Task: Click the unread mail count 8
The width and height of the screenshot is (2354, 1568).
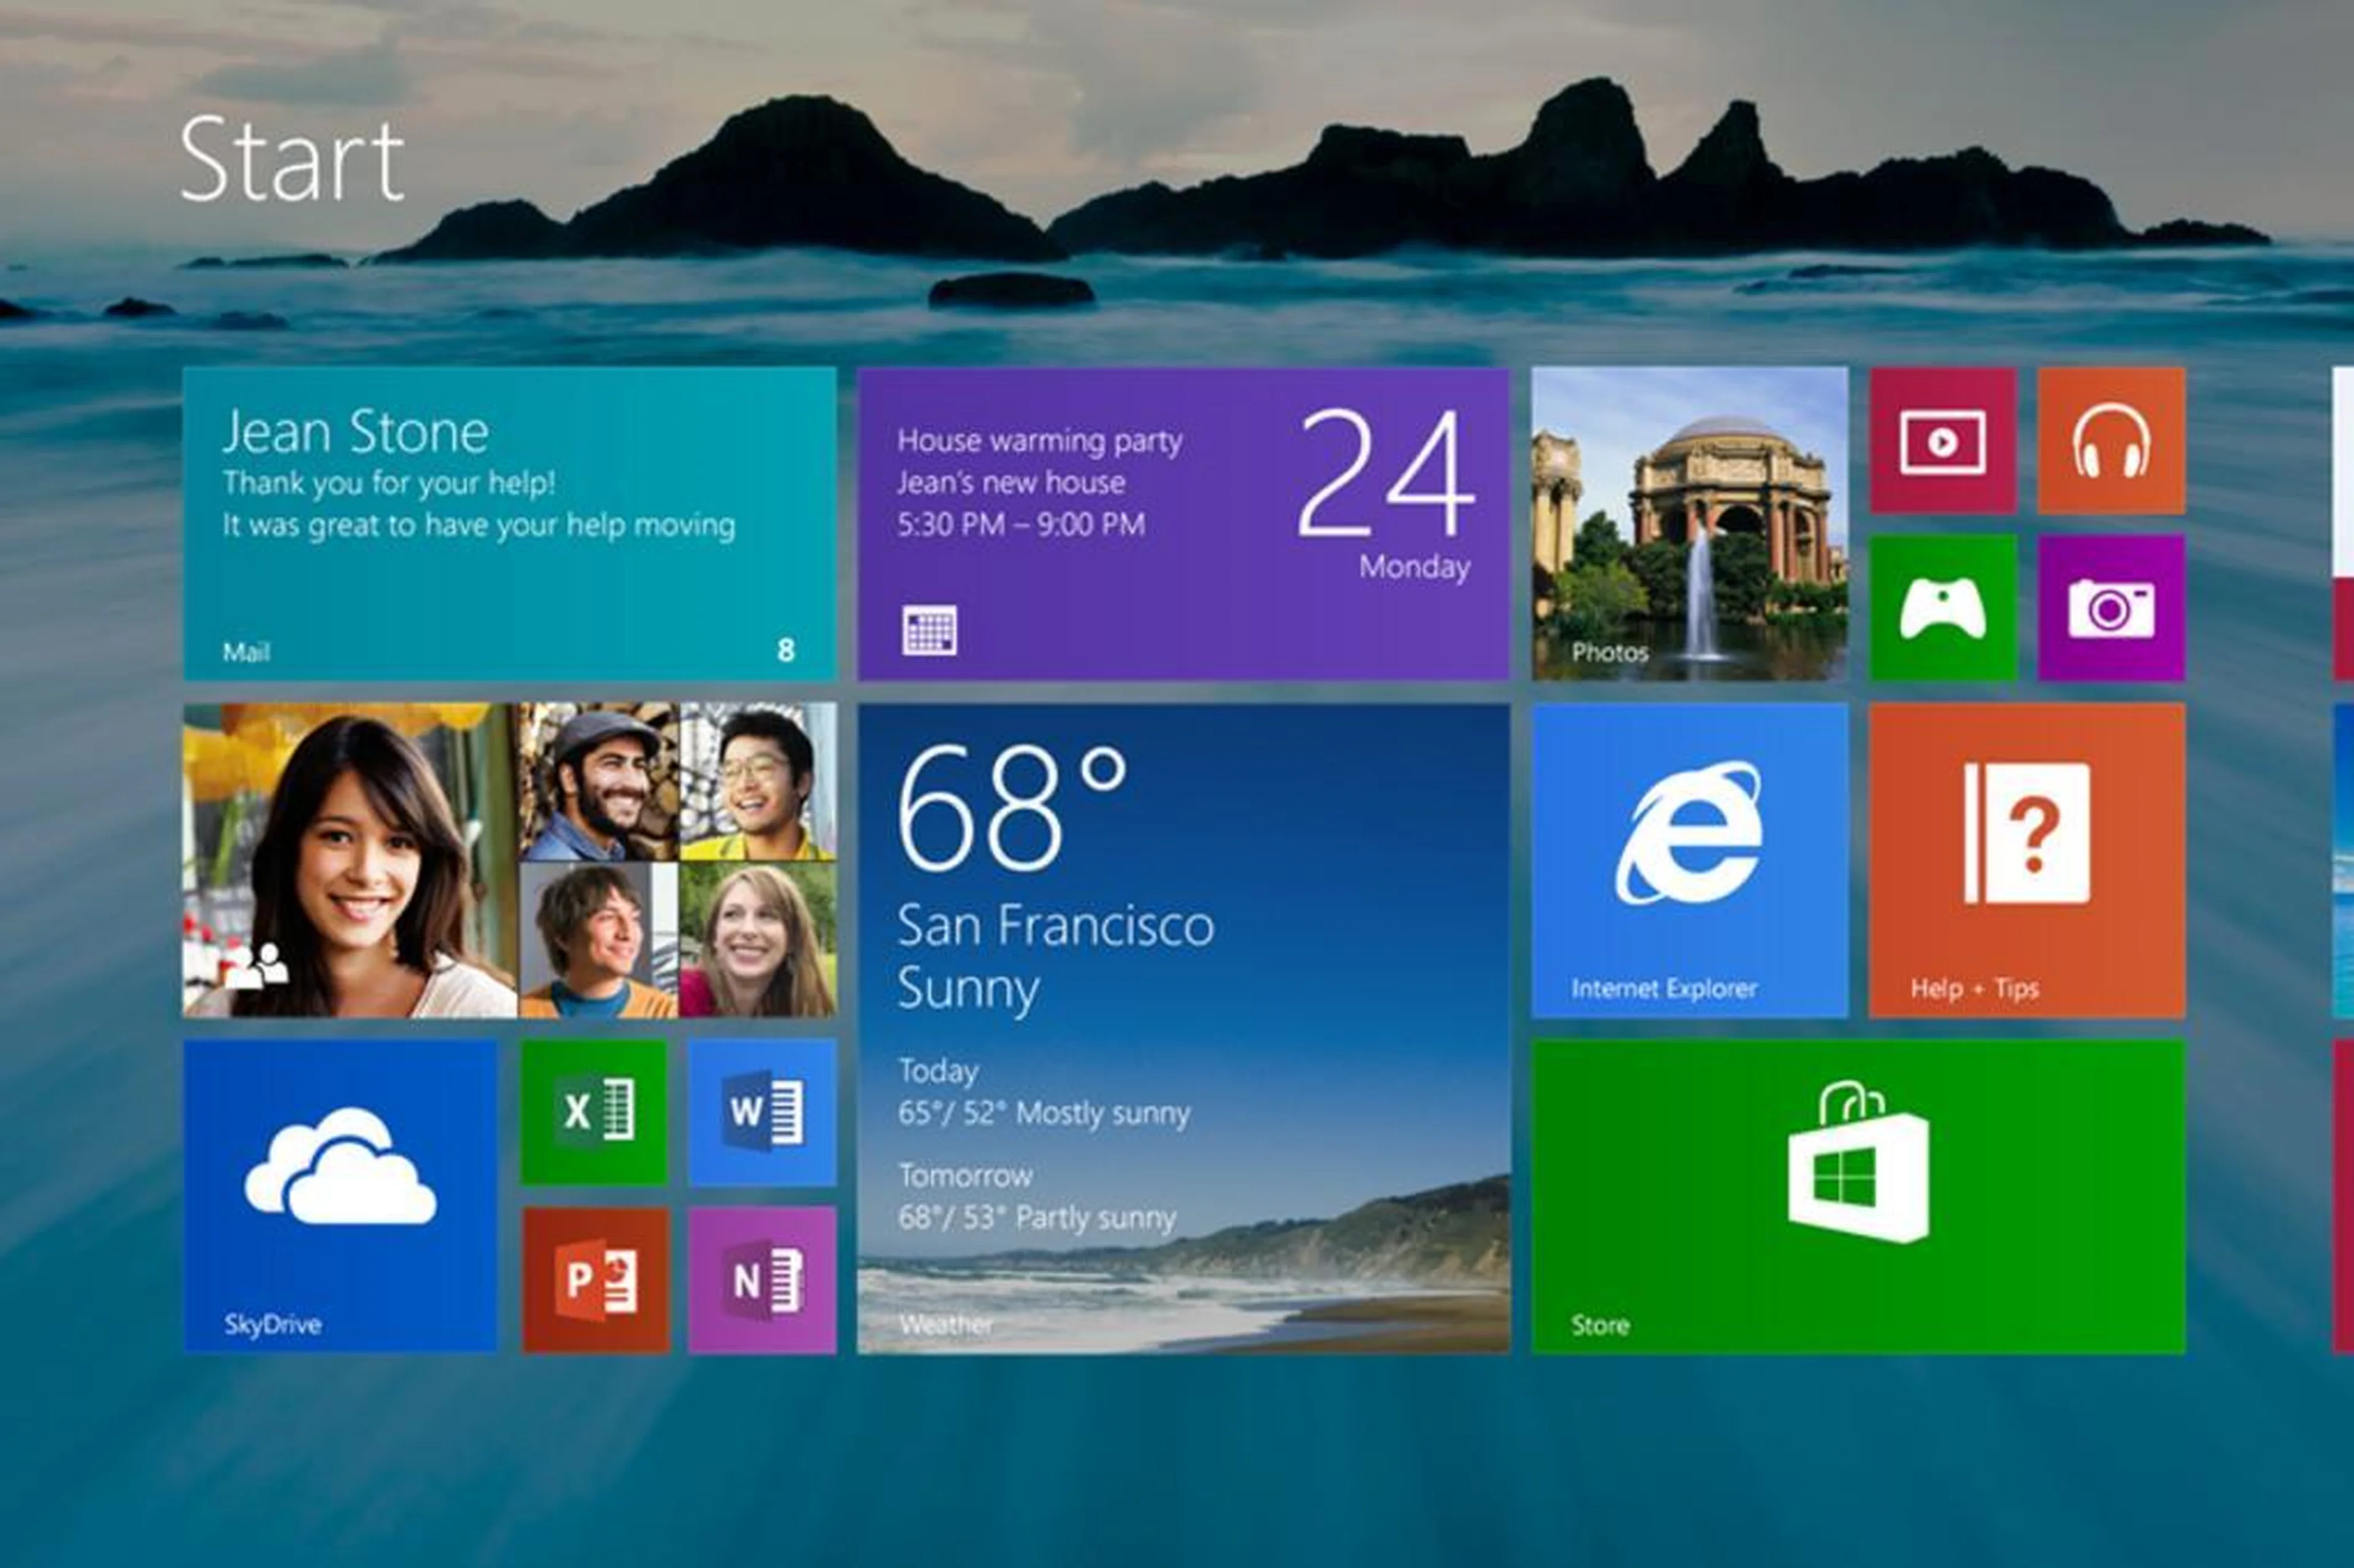Action: click(x=786, y=651)
